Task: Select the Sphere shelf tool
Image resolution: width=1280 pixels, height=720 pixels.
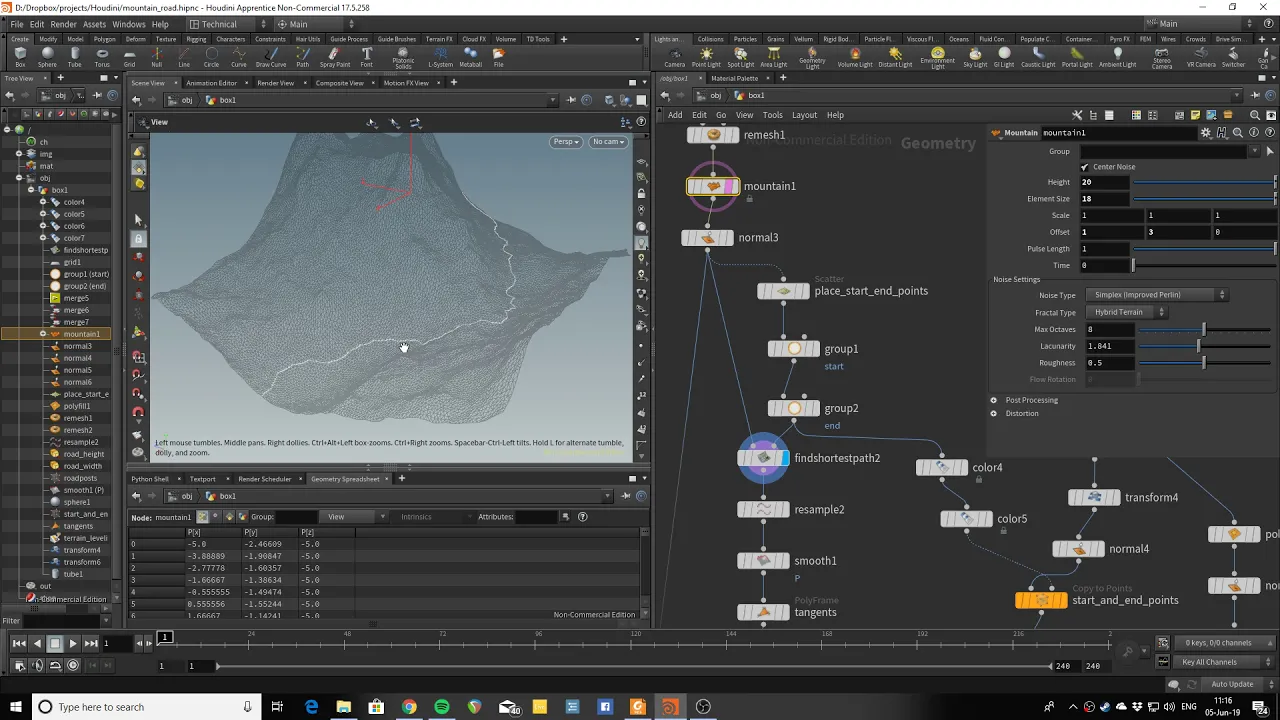Action: (47, 58)
